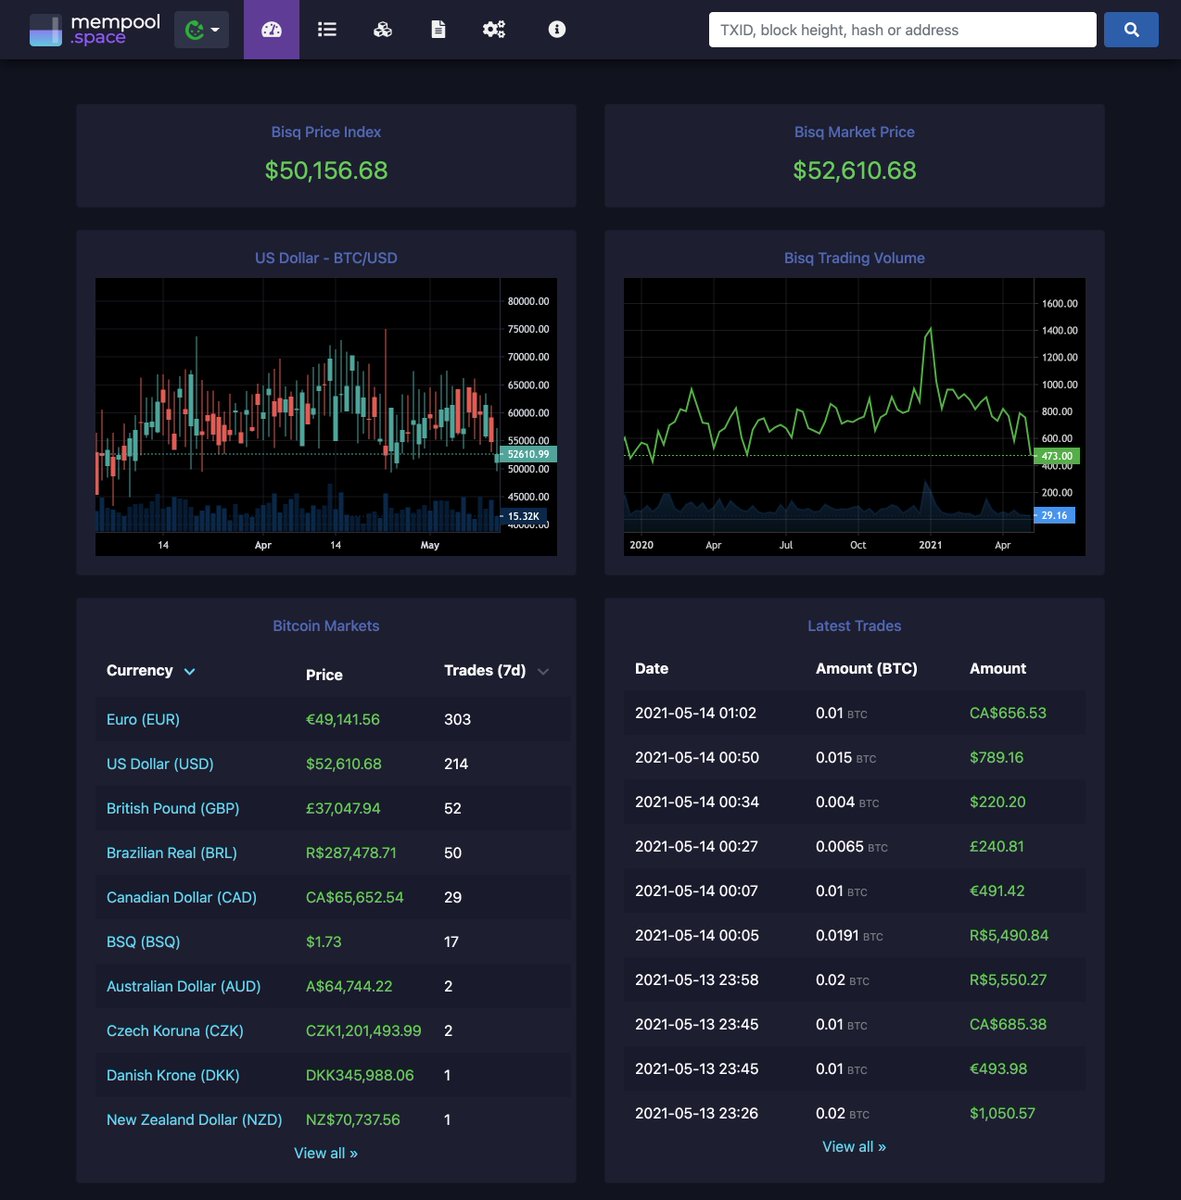Open the documentation page document icon
The width and height of the screenshot is (1181, 1200).
(438, 29)
